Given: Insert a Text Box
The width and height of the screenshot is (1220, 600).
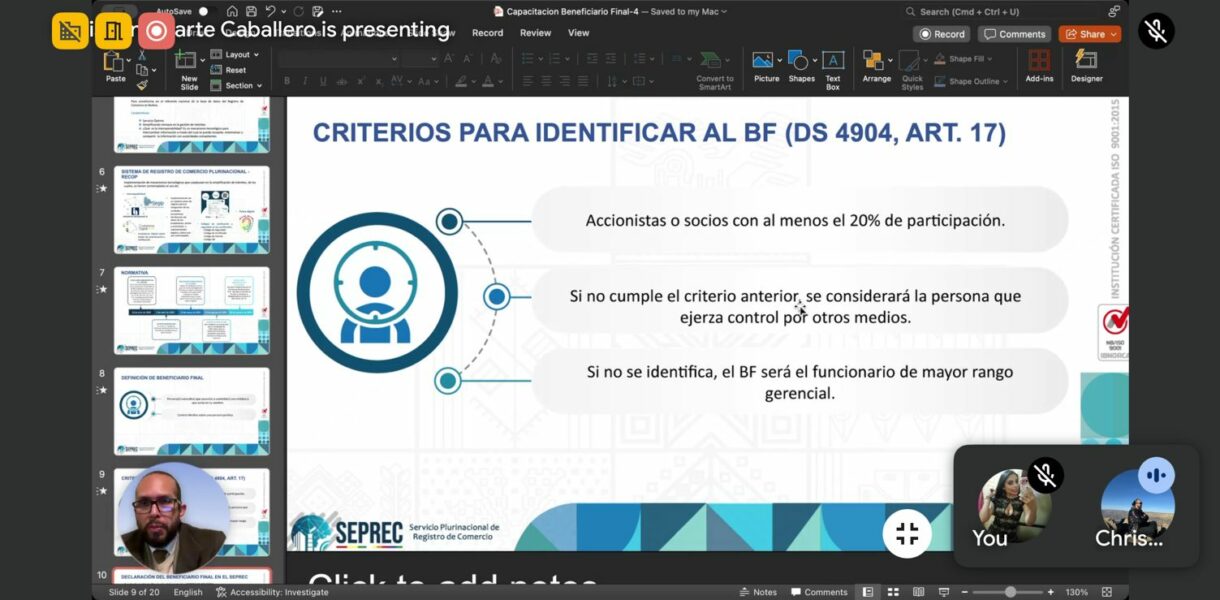Looking at the screenshot, I should (x=833, y=68).
